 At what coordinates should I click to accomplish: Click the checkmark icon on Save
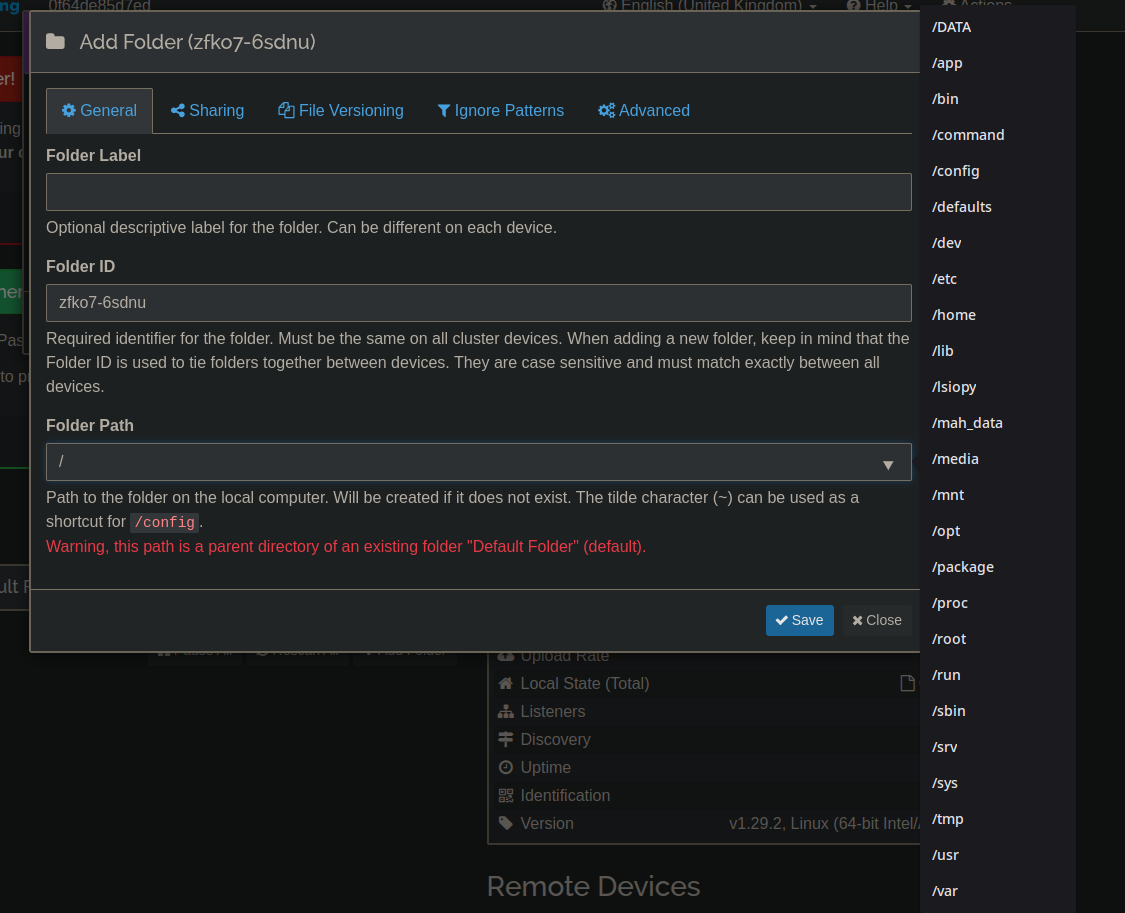click(x=782, y=620)
